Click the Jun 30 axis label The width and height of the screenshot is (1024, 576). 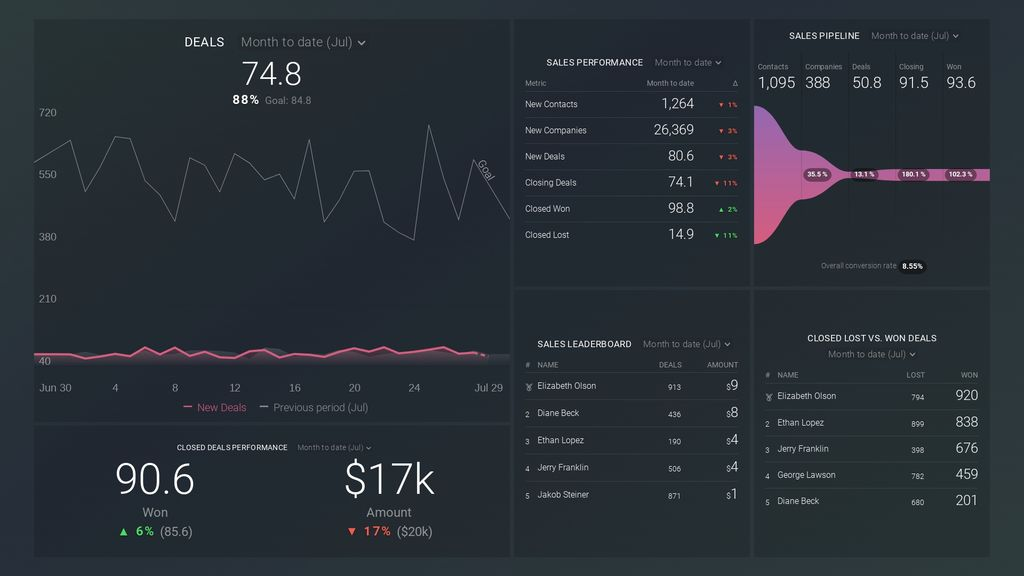coord(56,388)
